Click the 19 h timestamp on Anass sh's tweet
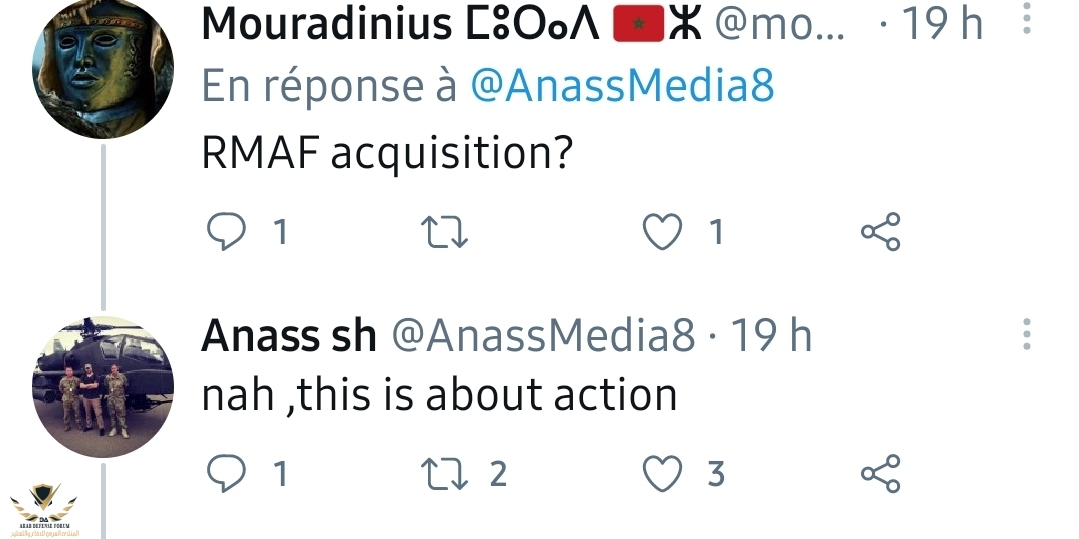The height and width of the screenshot is (539, 1079). (771, 337)
